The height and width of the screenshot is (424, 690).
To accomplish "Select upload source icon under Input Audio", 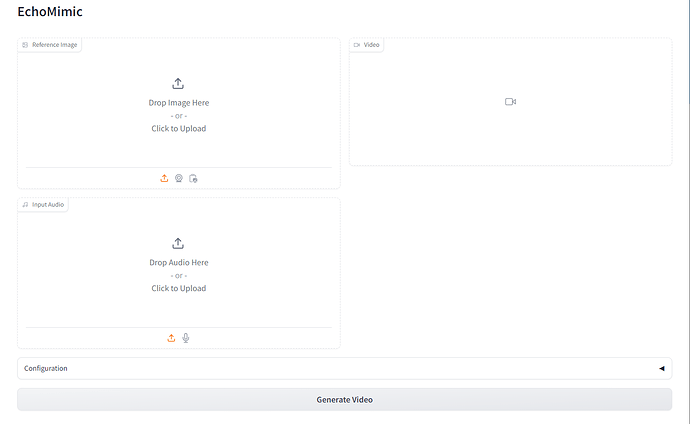I will coord(171,338).
